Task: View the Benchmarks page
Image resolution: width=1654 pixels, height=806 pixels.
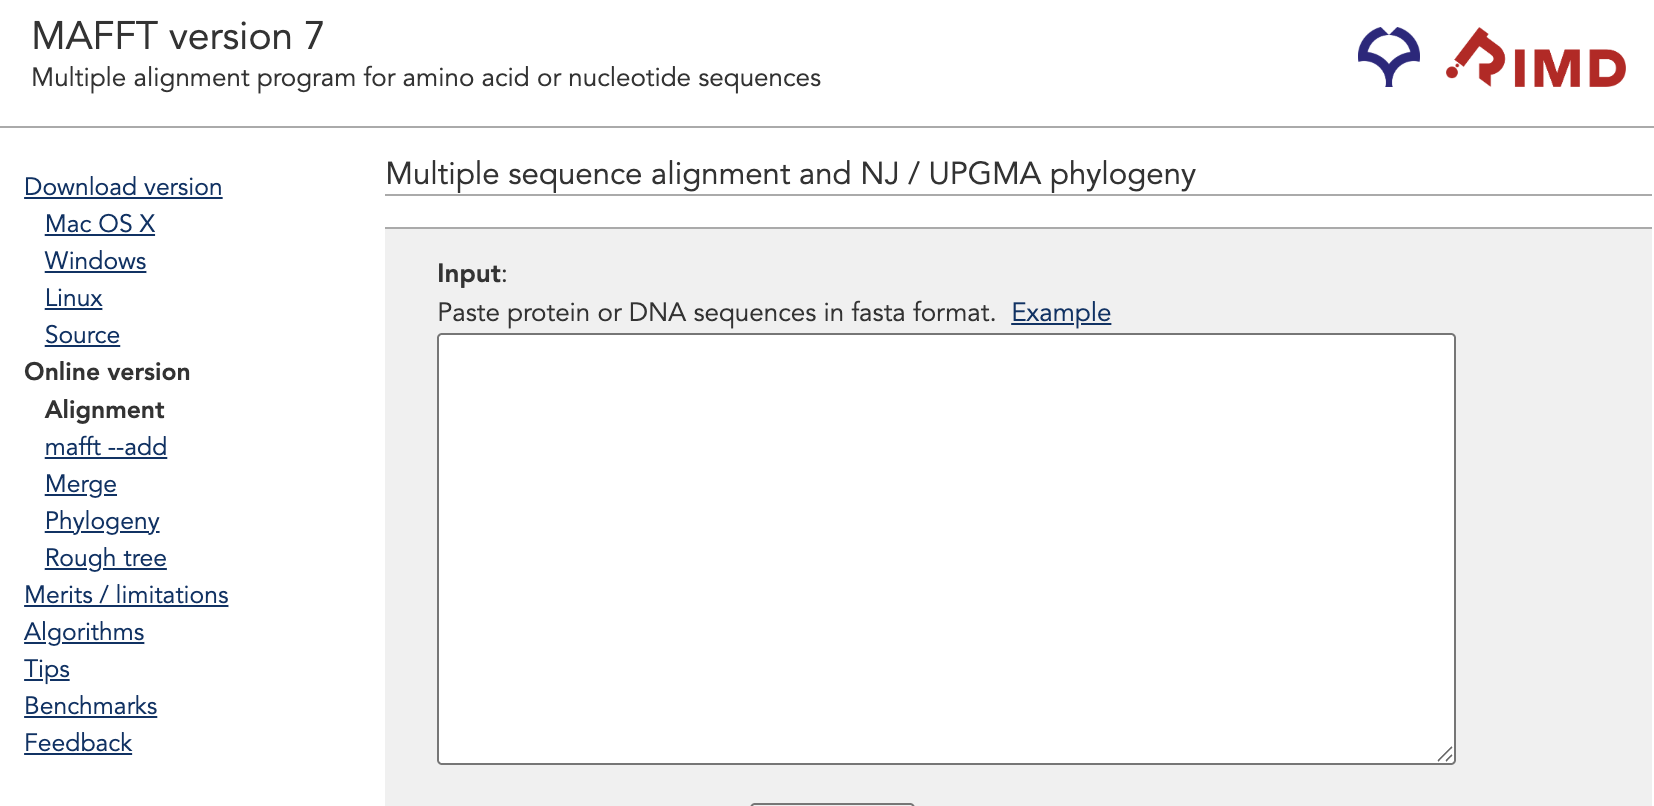Action: (x=91, y=706)
